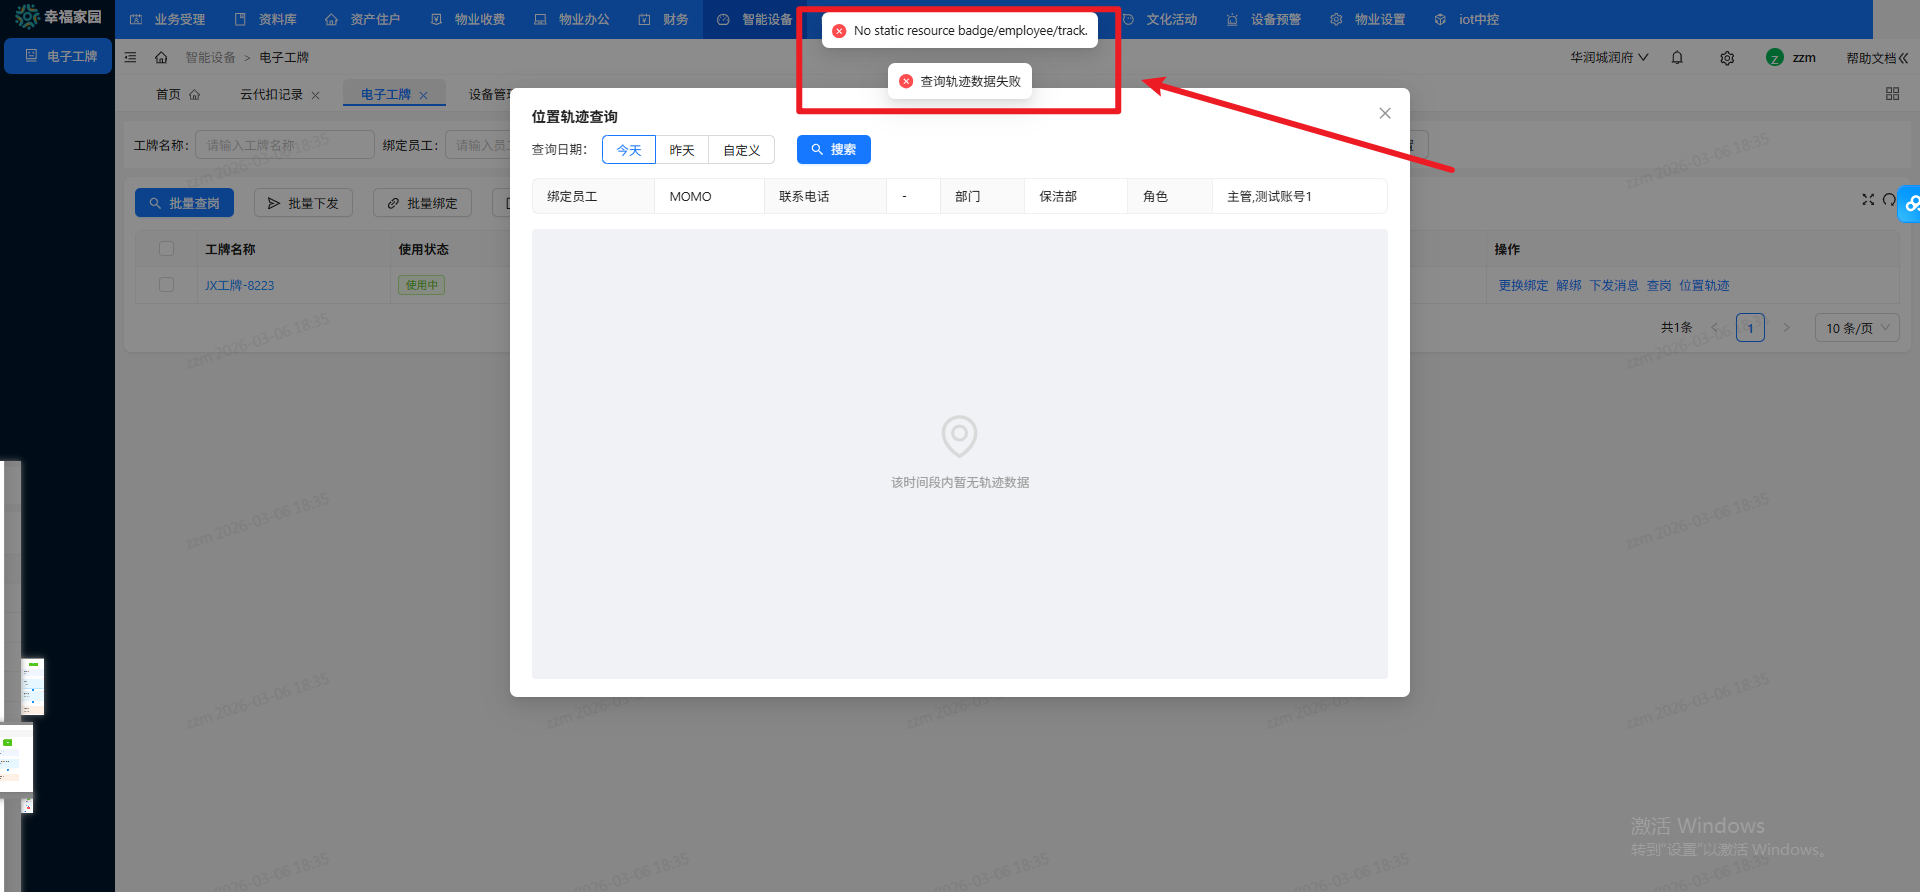Expand the 10 条/页 page size dropdown
This screenshot has width=1920, height=892.
1856,328
